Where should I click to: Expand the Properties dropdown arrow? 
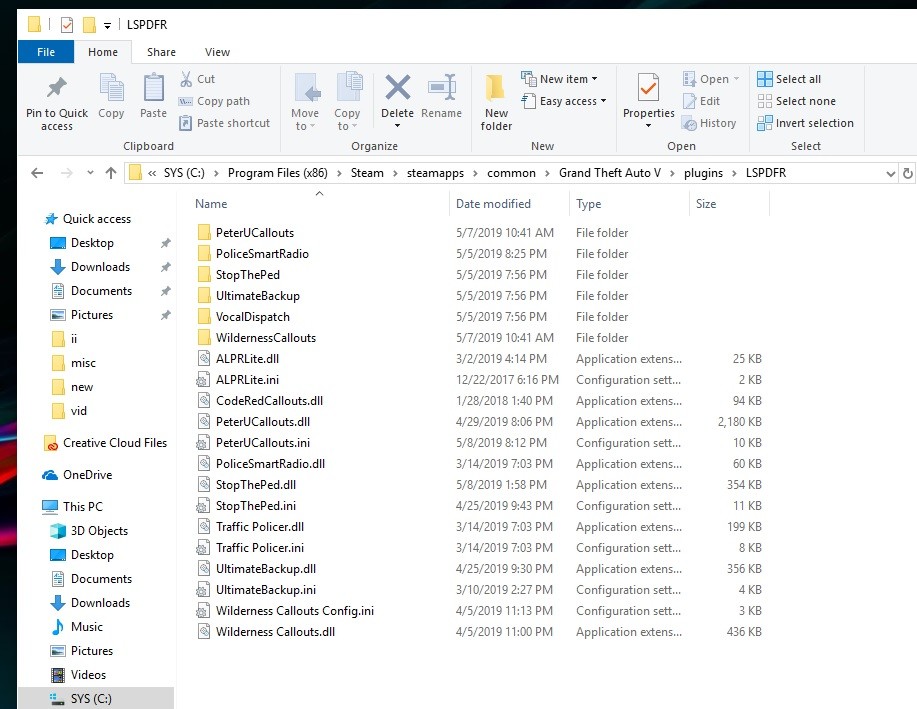pyautogui.click(x=649, y=126)
